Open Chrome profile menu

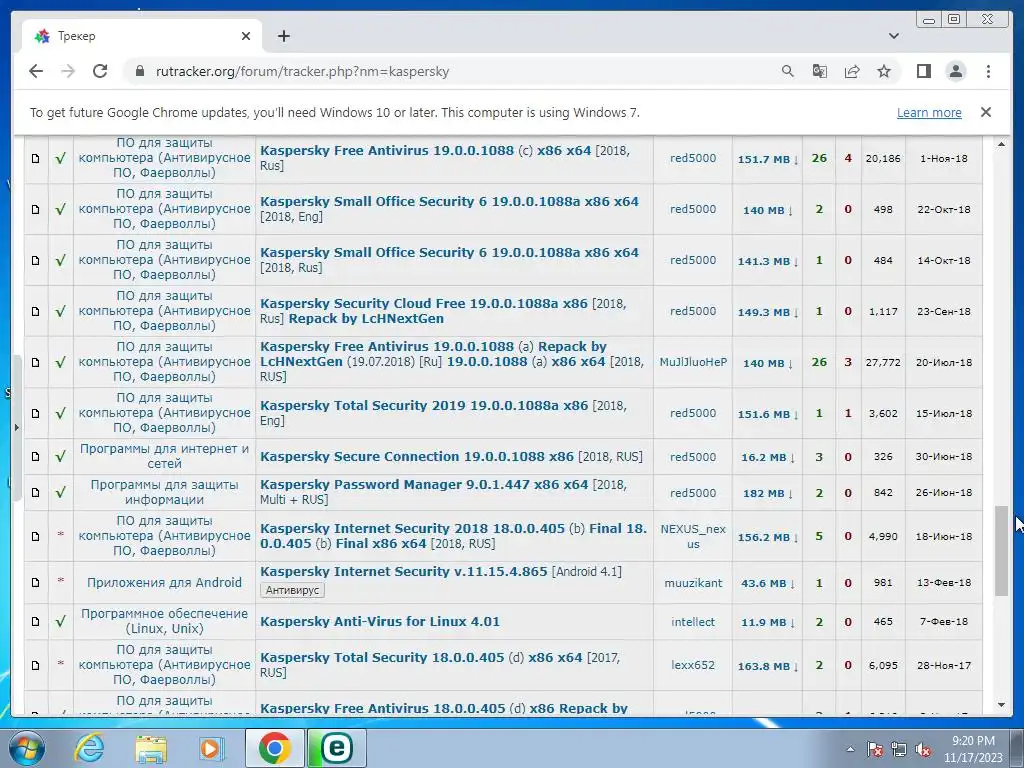(955, 71)
